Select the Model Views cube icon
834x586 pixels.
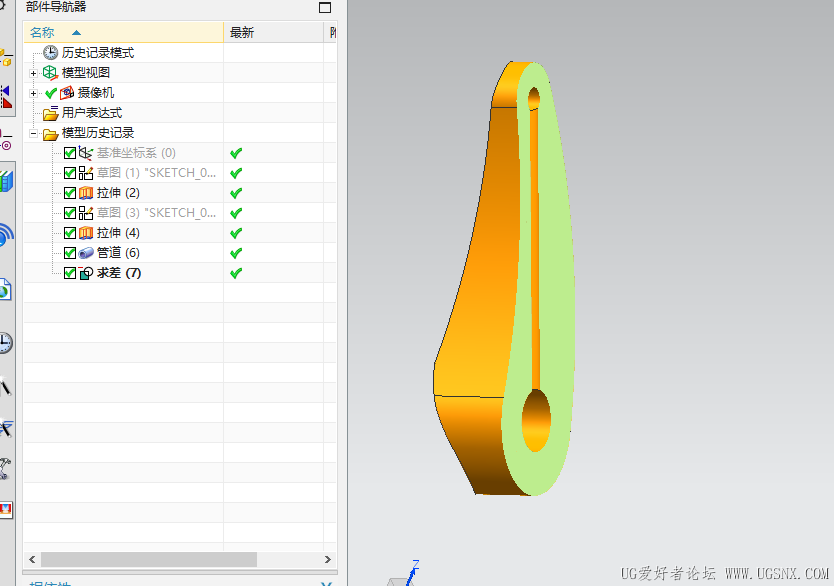coord(50,73)
